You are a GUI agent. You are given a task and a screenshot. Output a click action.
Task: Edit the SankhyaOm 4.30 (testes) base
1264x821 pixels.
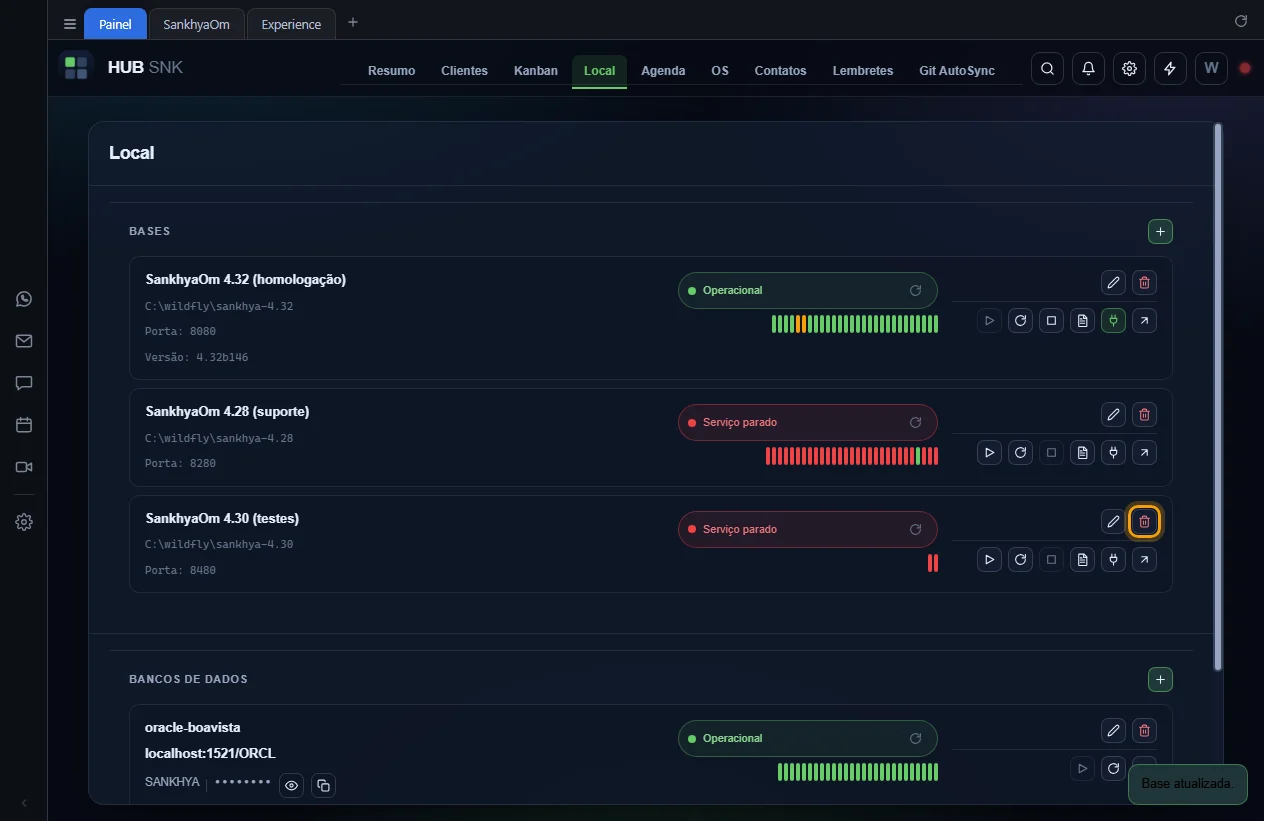(x=1113, y=521)
